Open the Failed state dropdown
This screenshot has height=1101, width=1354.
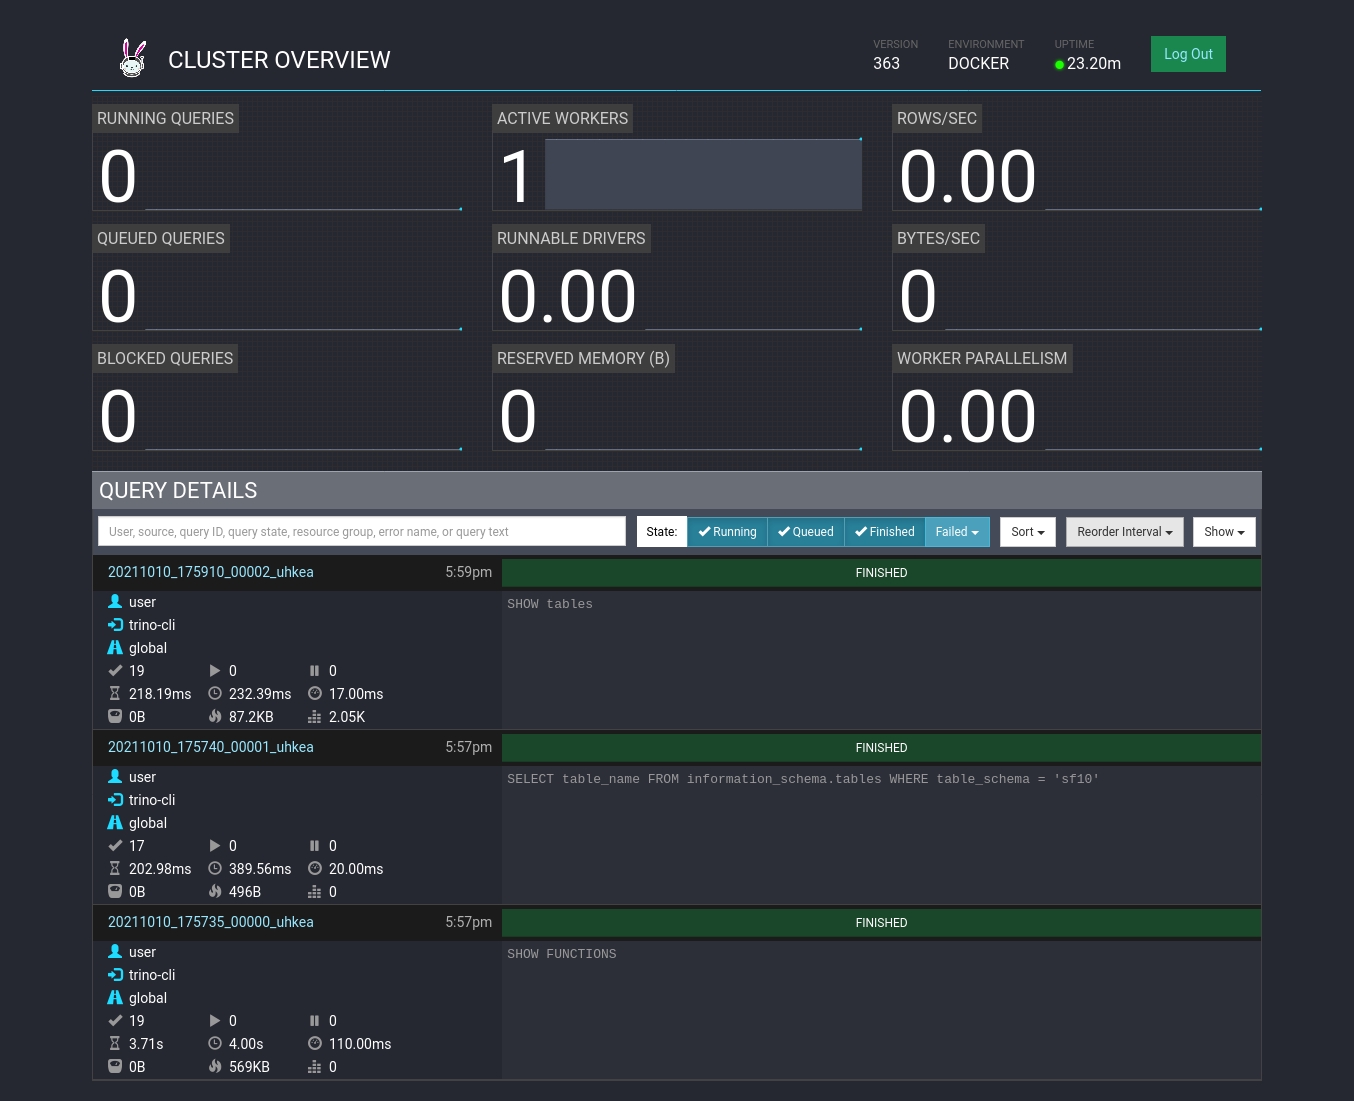(x=957, y=532)
